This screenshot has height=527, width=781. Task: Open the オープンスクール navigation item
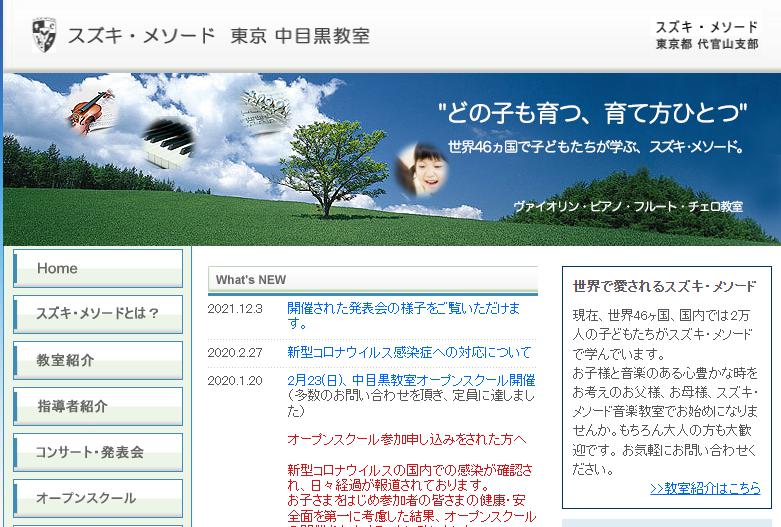(x=98, y=498)
